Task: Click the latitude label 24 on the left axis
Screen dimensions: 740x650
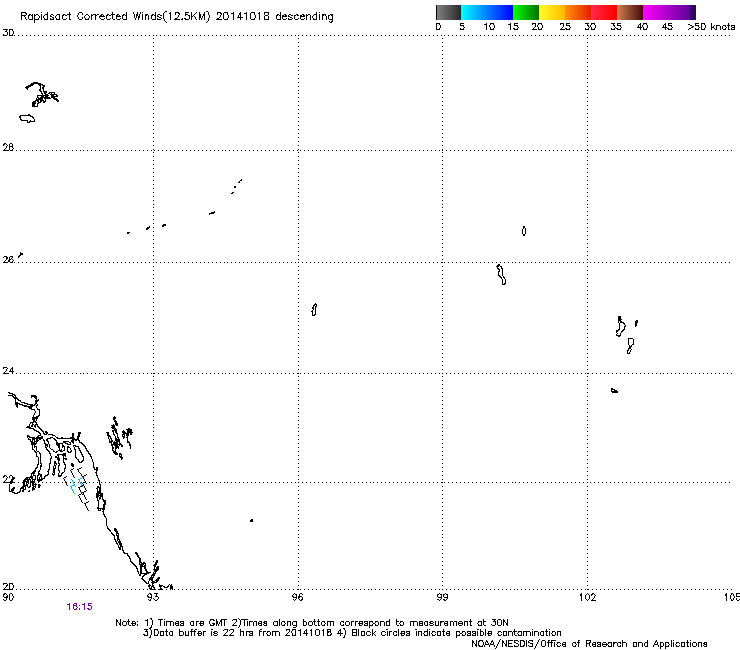Action: (8, 371)
